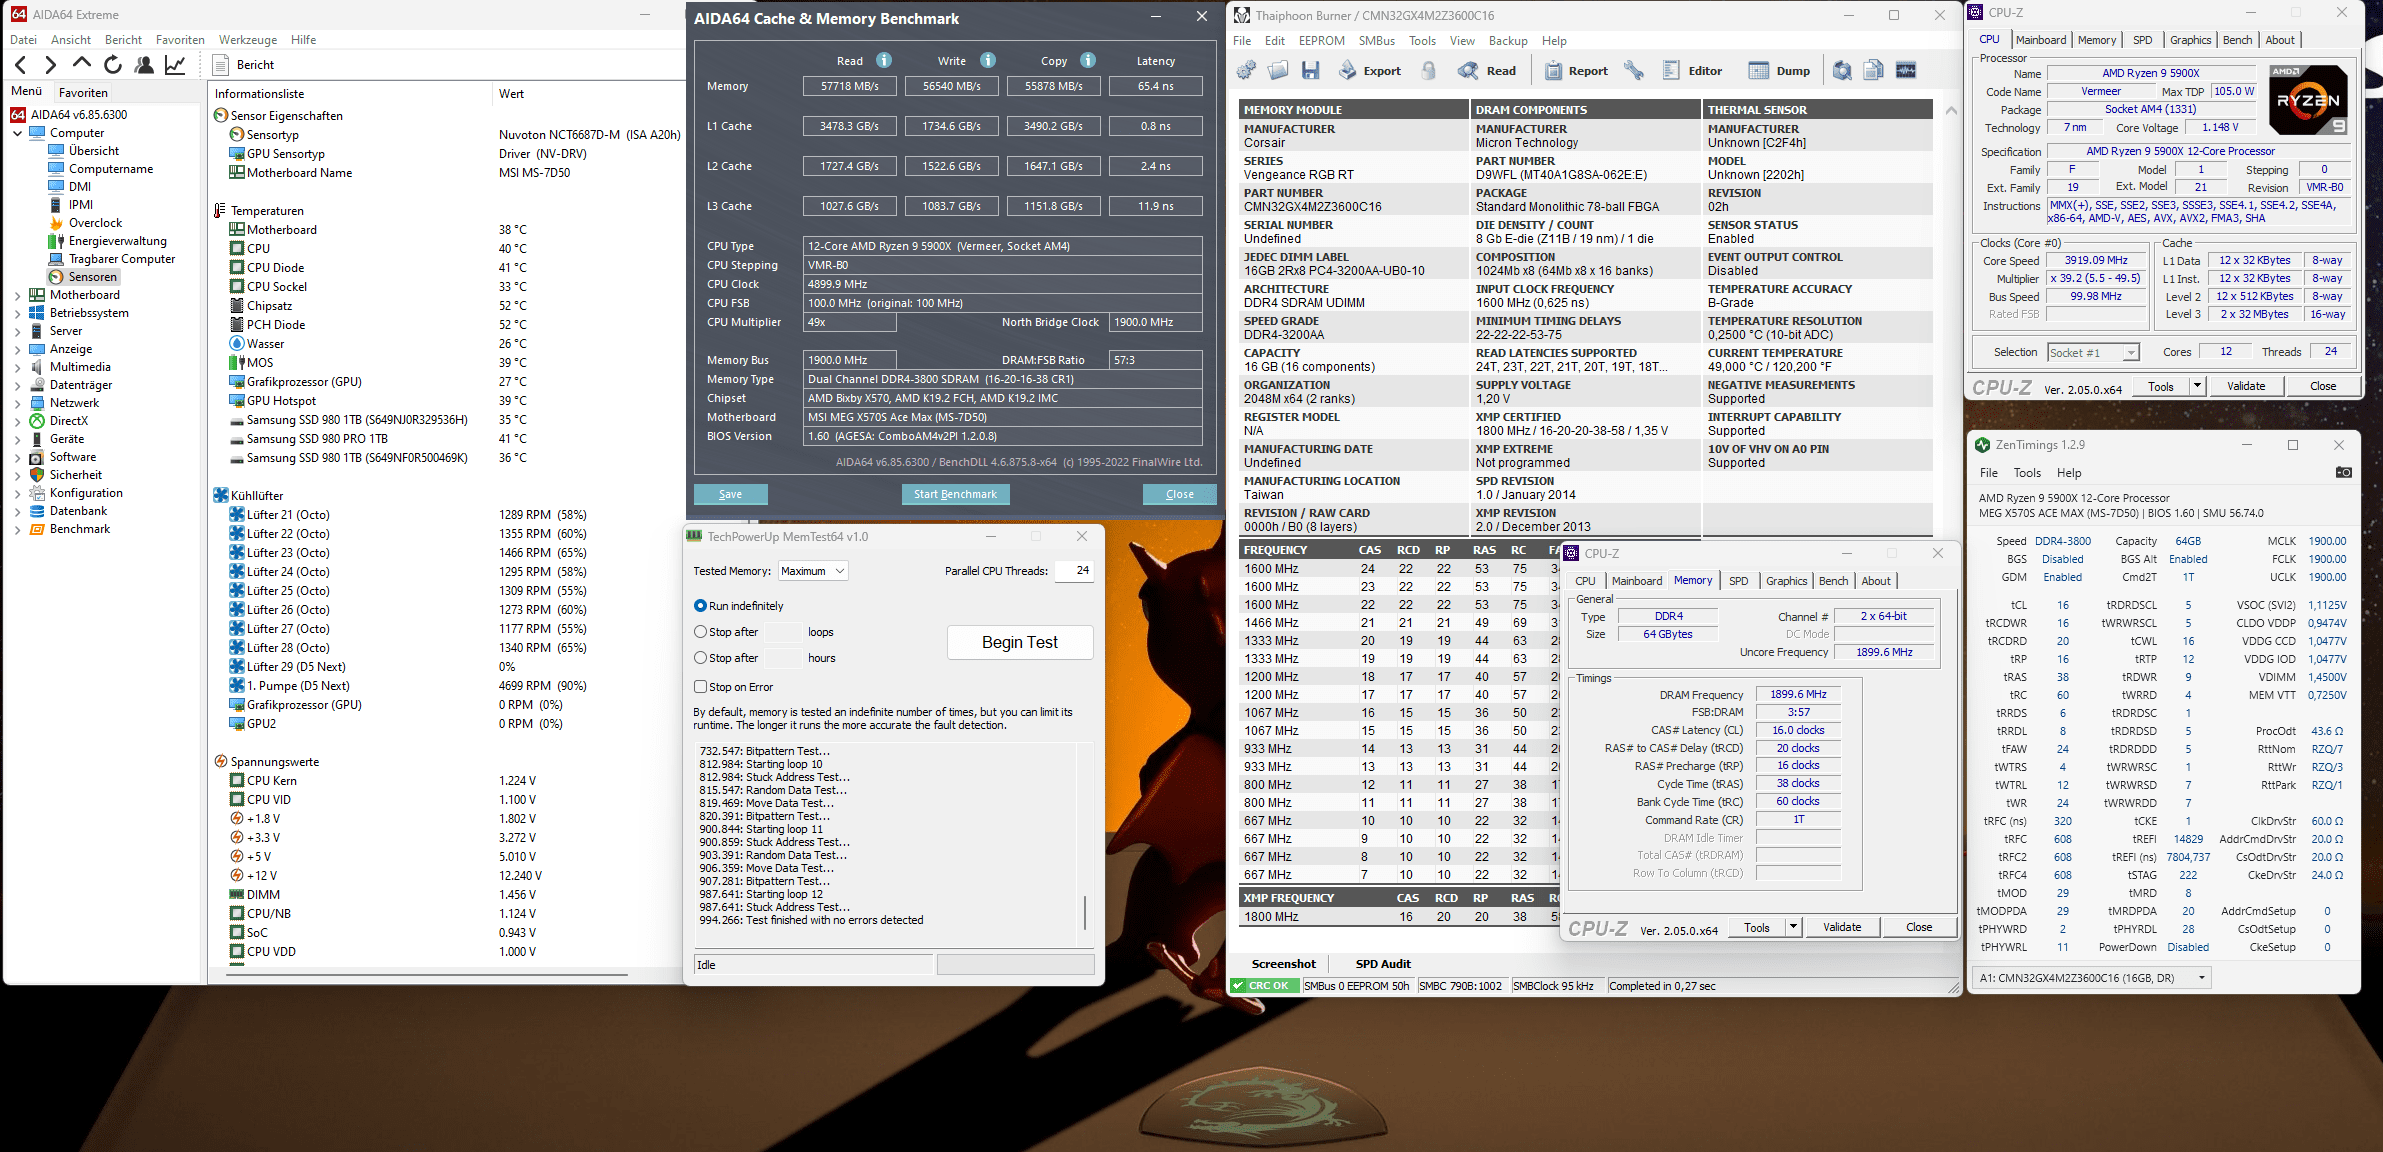Click Export in Thaiphoon toolbar
This screenshot has width=2383, height=1152.
(x=1370, y=70)
